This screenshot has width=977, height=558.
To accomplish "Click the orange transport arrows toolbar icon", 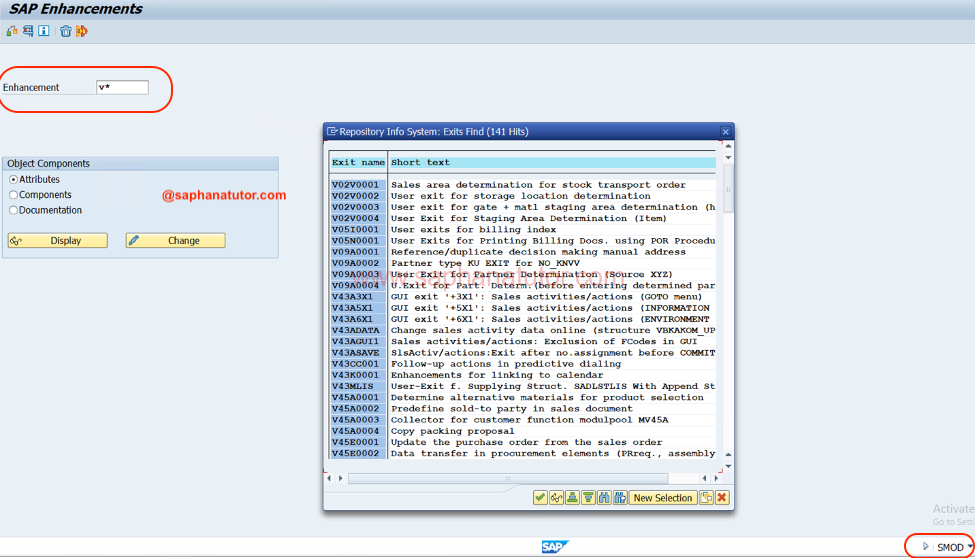I will [82, 31].
